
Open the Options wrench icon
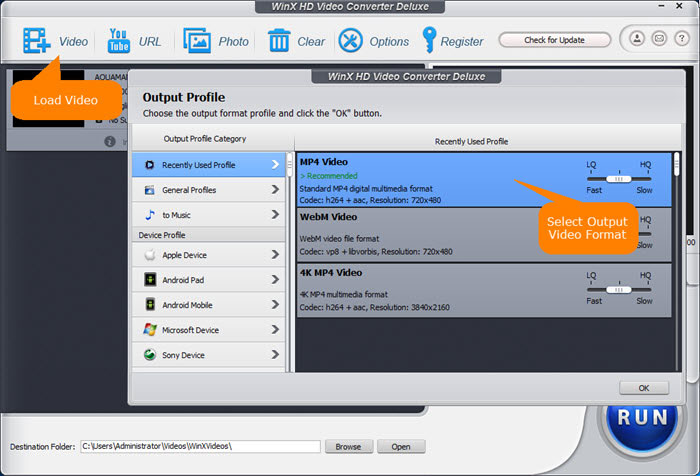350,41
